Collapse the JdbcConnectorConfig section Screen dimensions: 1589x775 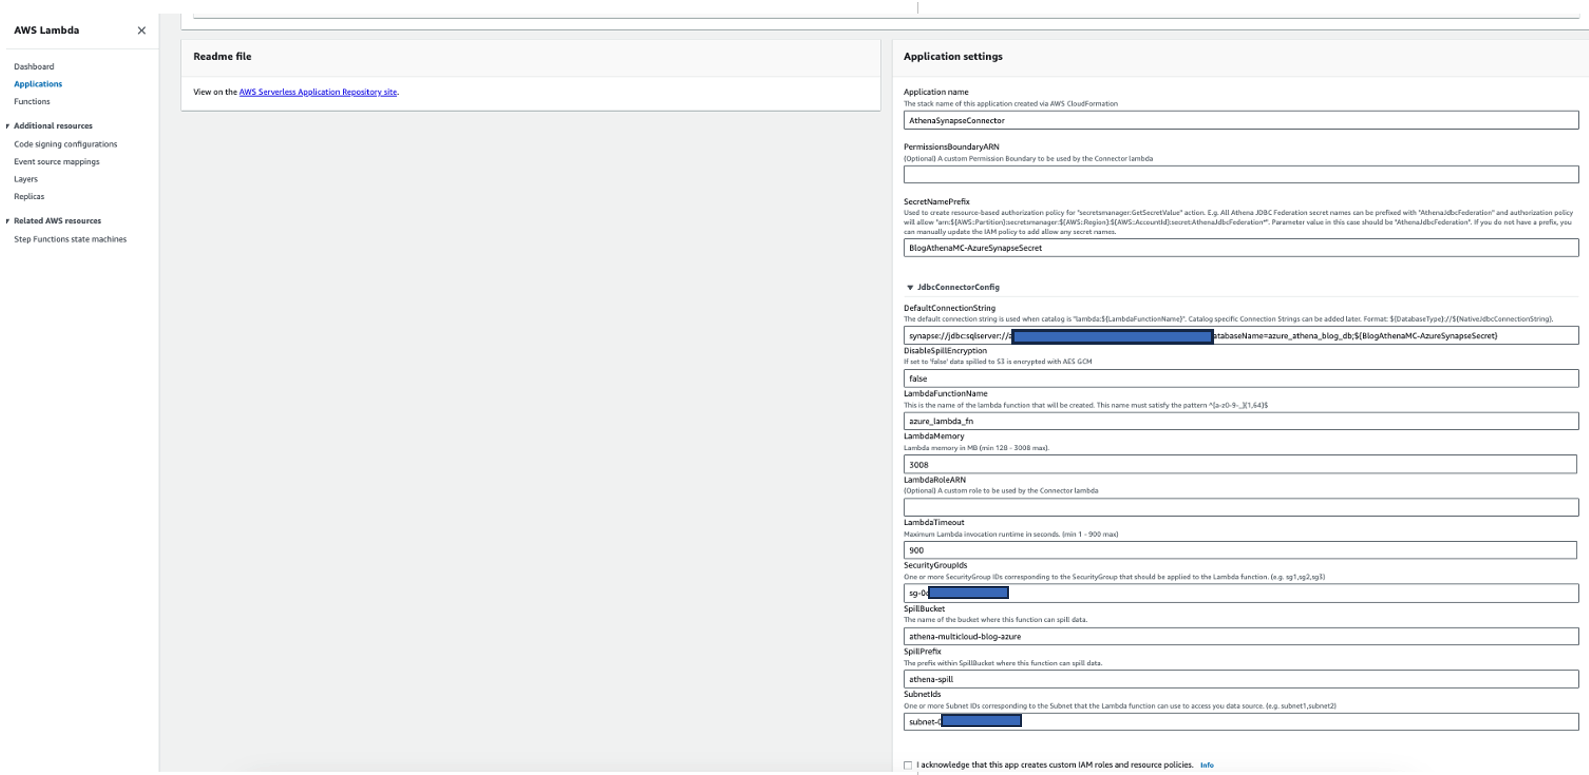tap(910, 288)
